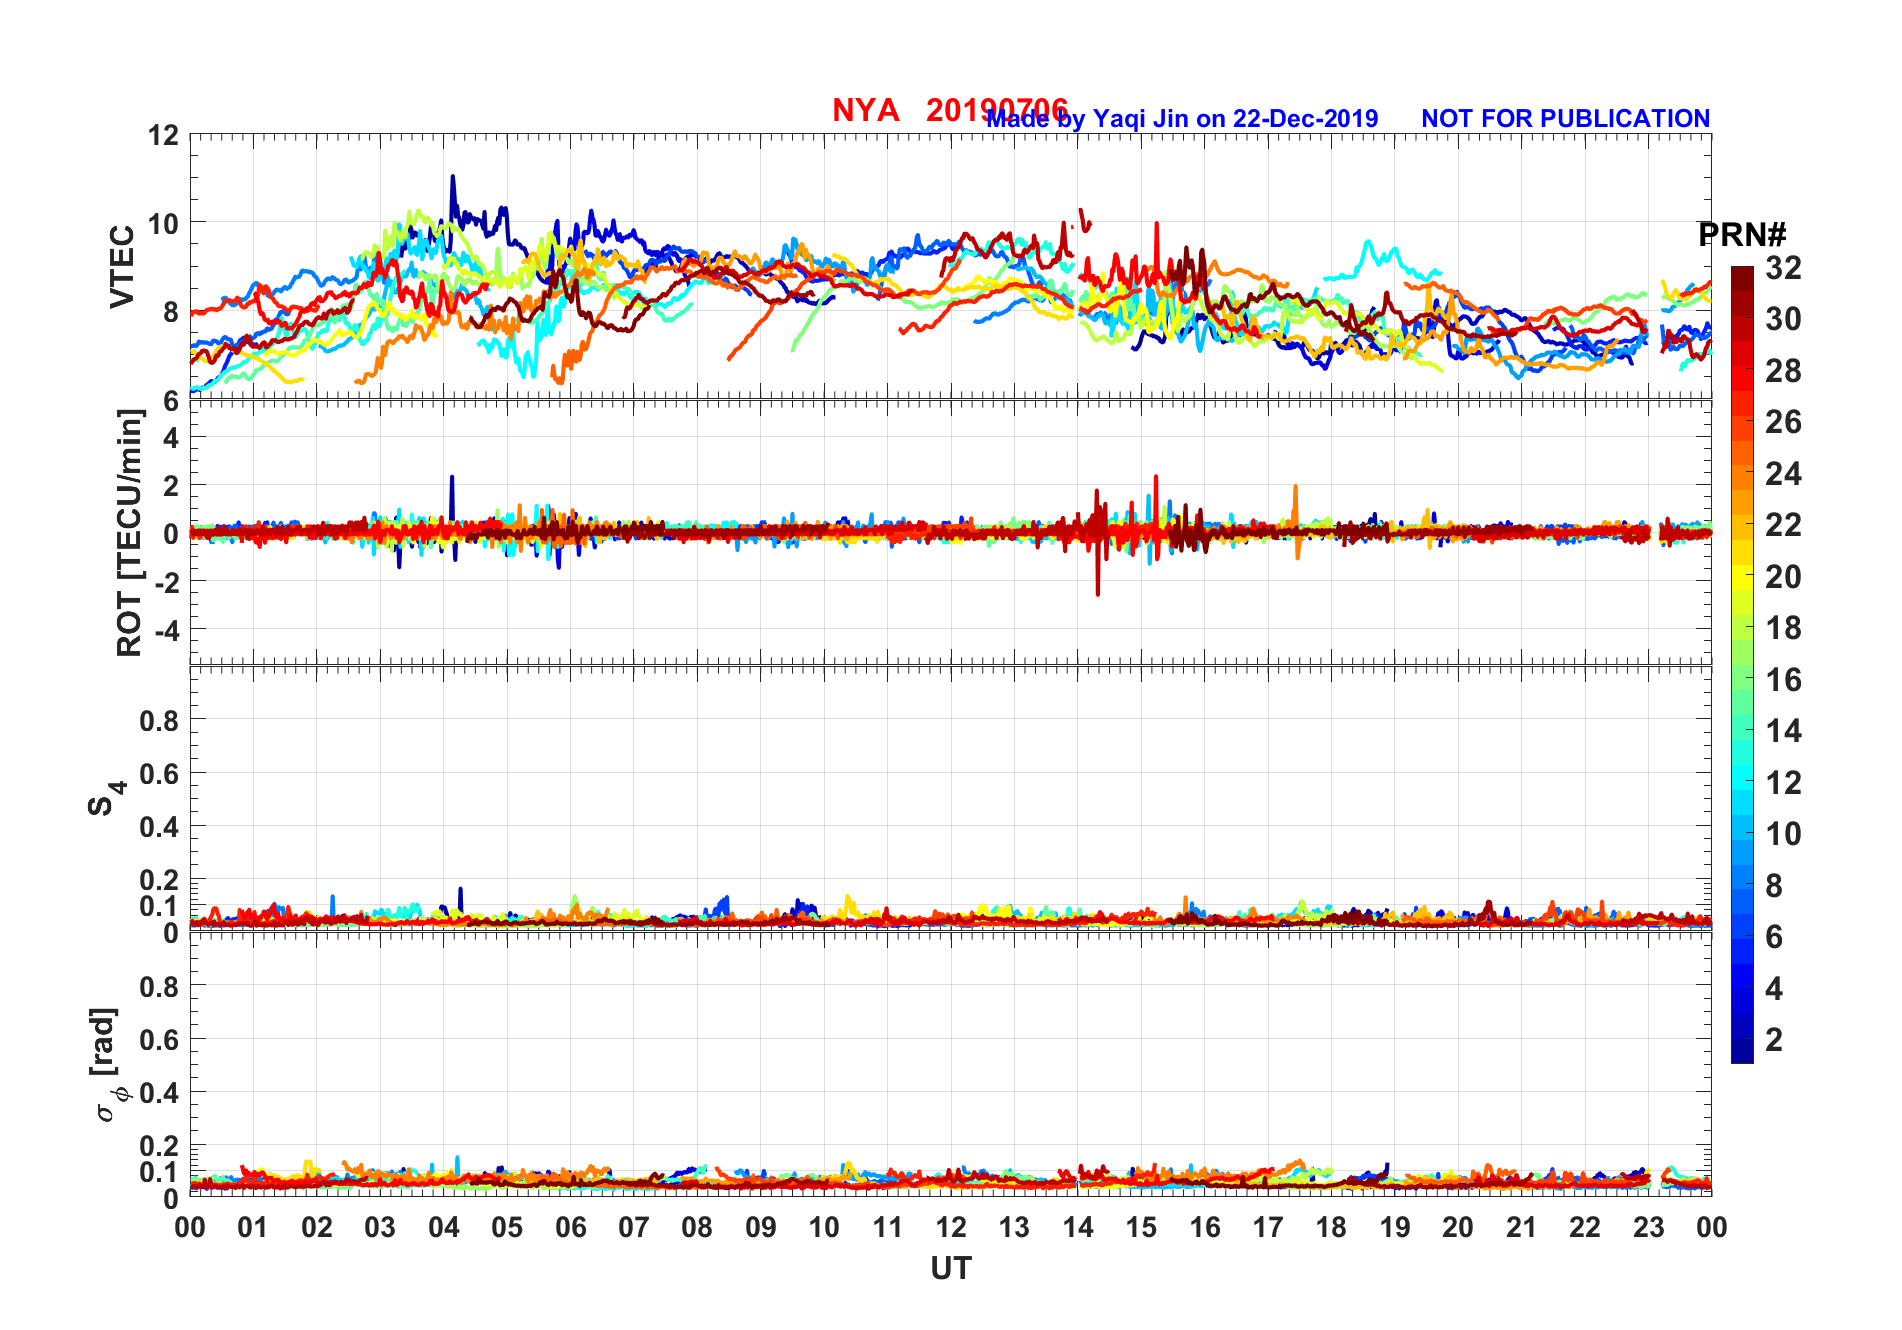Click the "07" hour tick on the UT axis
The image size is (1902, 1330).
click(634, 1227)
